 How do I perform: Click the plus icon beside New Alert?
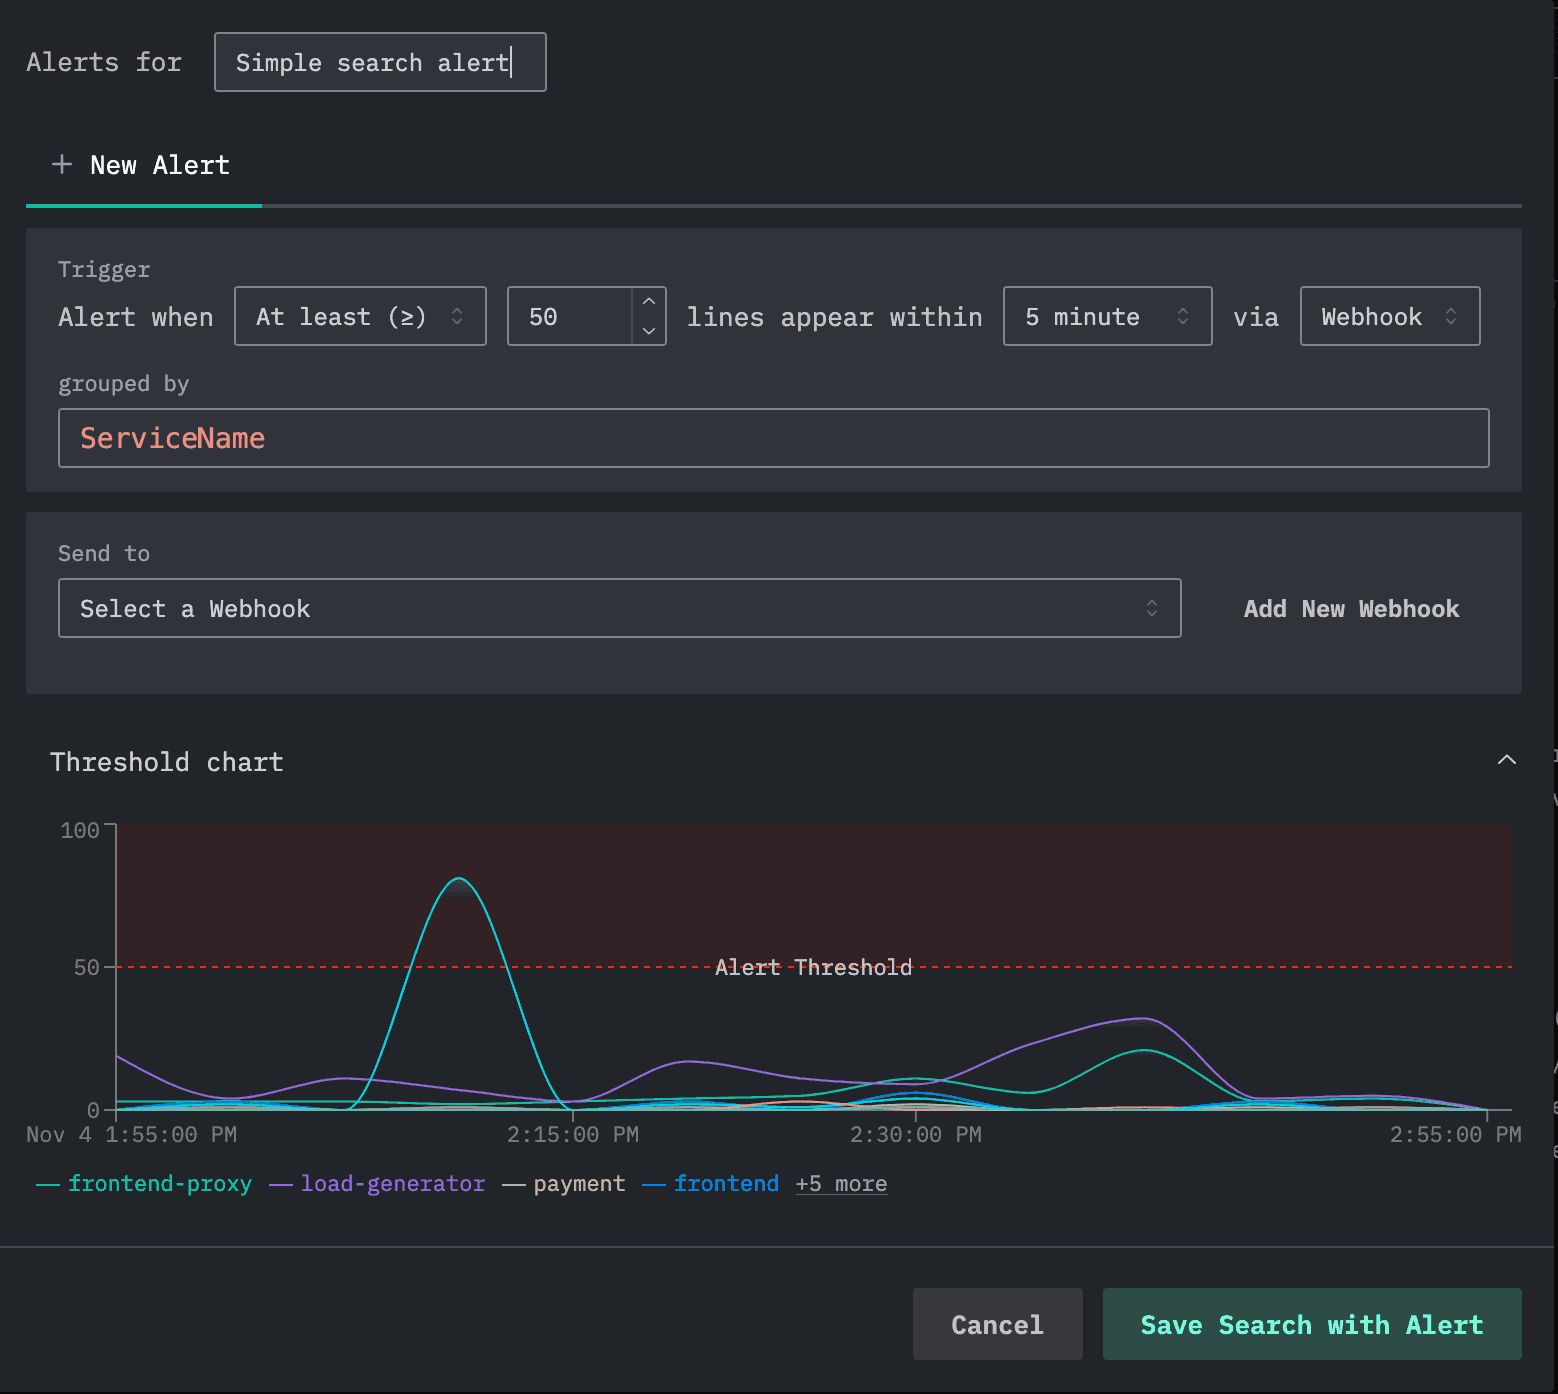62,164
